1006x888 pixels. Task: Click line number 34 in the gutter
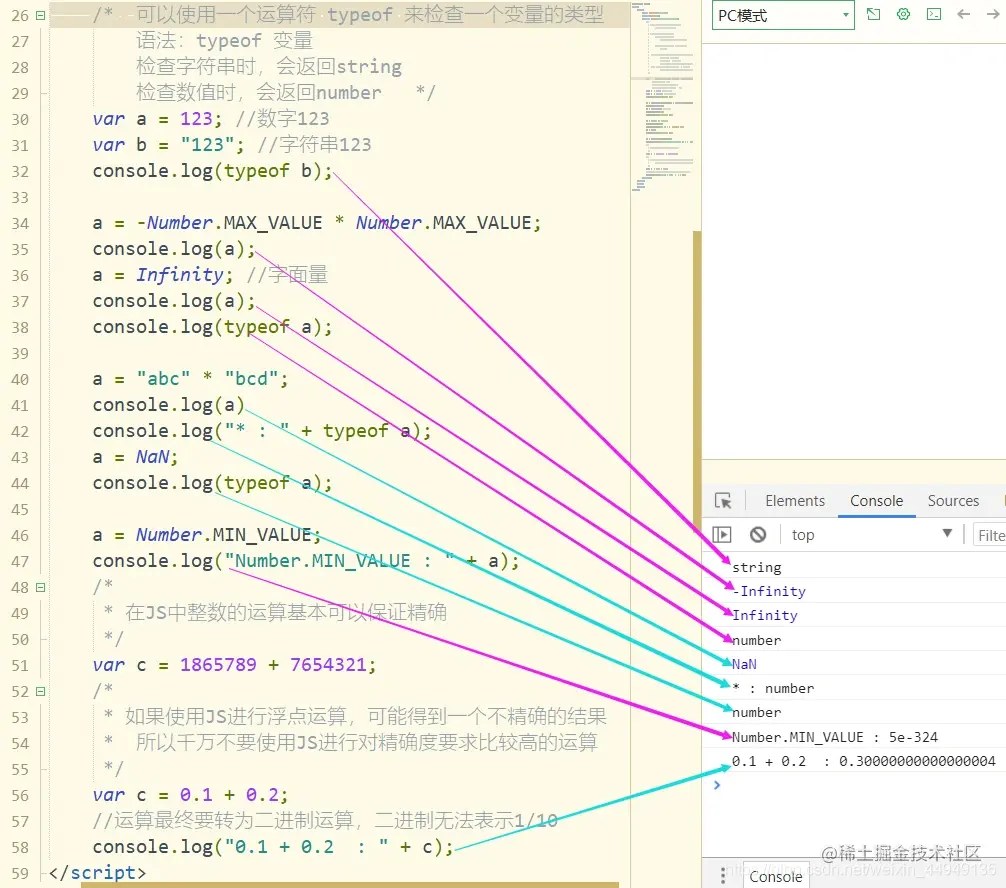click(x=20, y=223)
